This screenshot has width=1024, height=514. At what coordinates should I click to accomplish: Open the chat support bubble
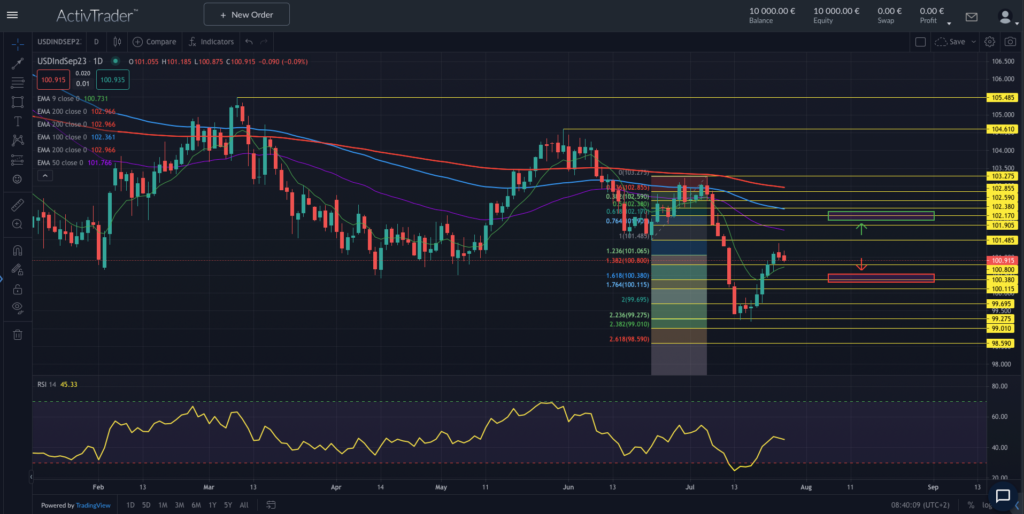coord(1003,496)
